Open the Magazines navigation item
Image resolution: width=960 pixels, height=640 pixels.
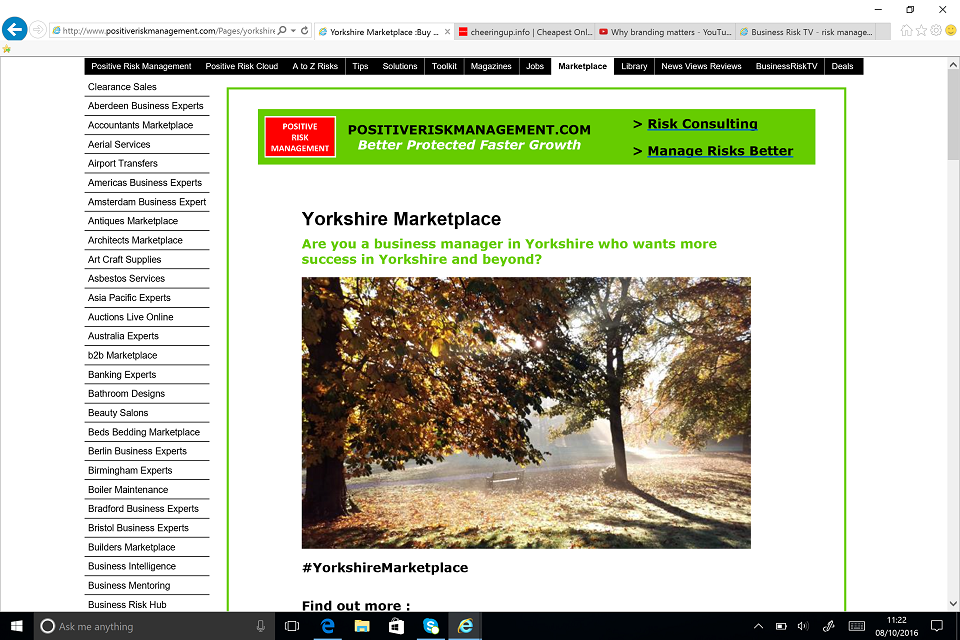(491, 66)
